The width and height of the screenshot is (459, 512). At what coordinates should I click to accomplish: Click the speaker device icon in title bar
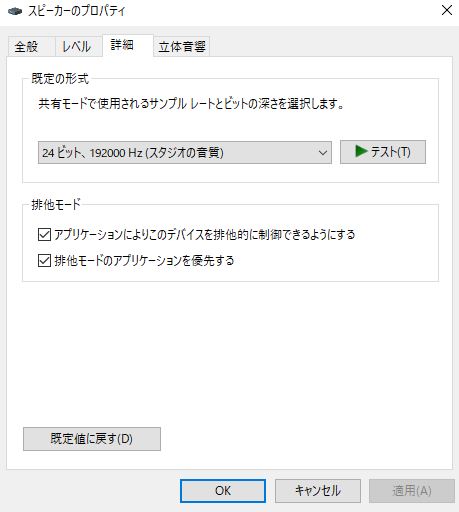[x=15, y=11]
